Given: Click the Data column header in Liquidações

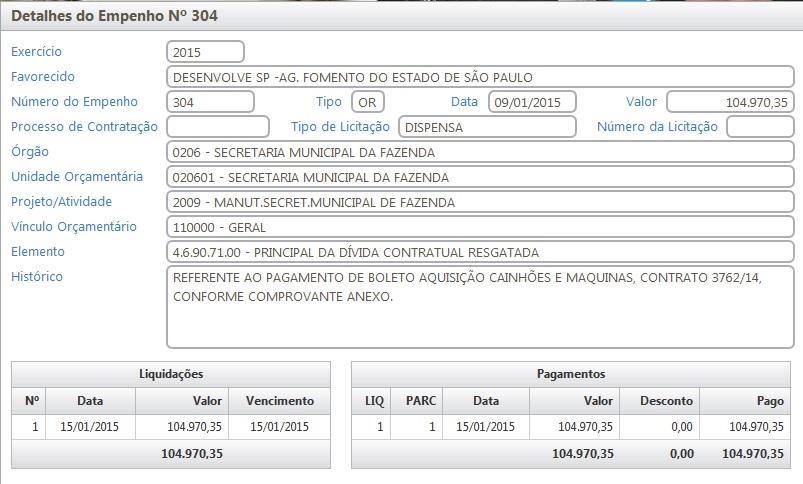Looking at the screenshot, I should 91,401.
